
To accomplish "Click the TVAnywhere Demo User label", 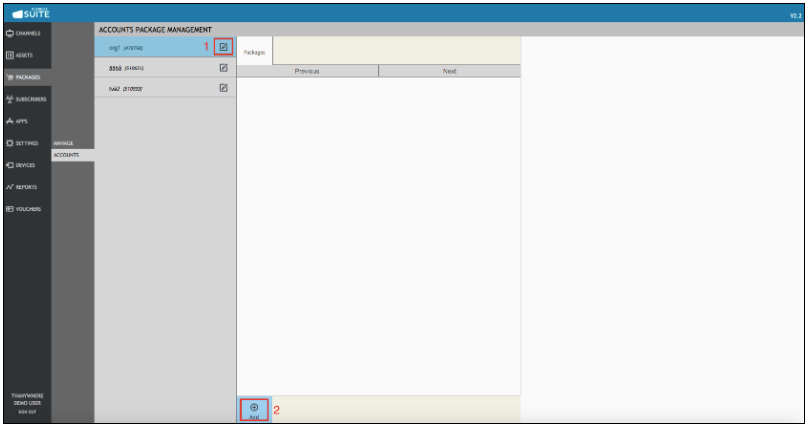I will click(27, 399).
